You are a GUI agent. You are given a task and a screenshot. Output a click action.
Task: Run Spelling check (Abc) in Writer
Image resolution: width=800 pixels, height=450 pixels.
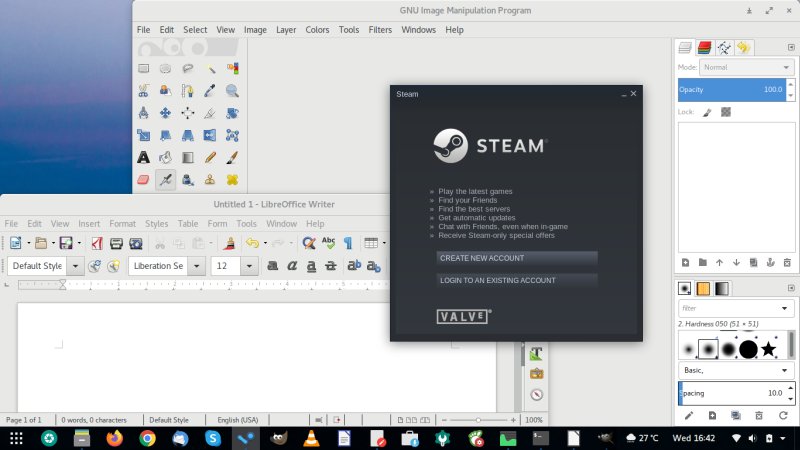pyautogui.click(x=329, y=243)
